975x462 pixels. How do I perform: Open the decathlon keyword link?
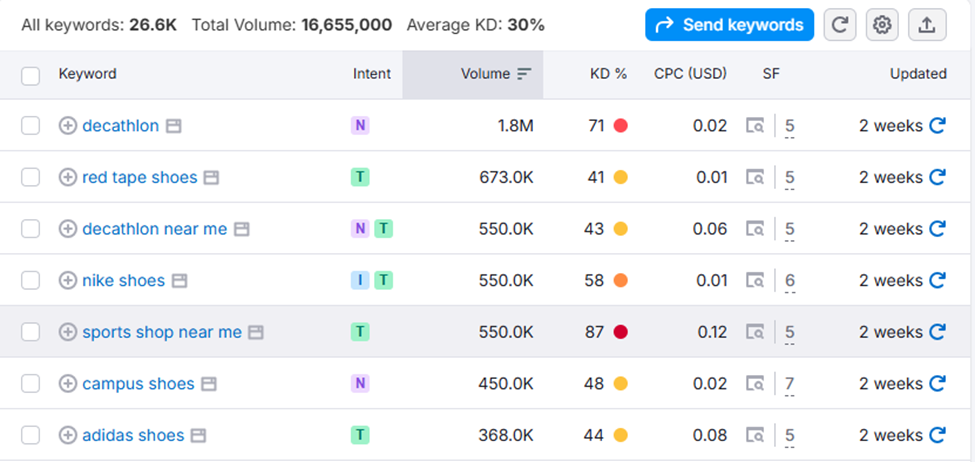coord(121,126)
